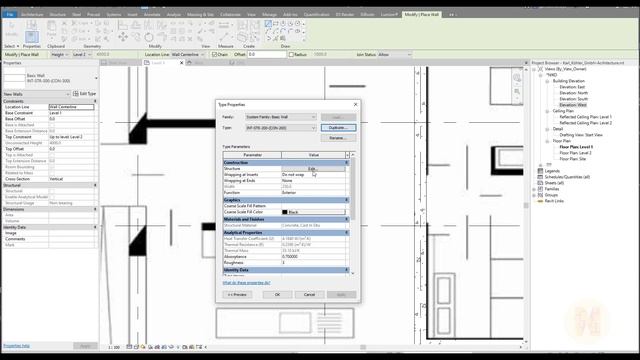
Task: Click the Sheets icon in Project Browser
Action: pos(540,183)
